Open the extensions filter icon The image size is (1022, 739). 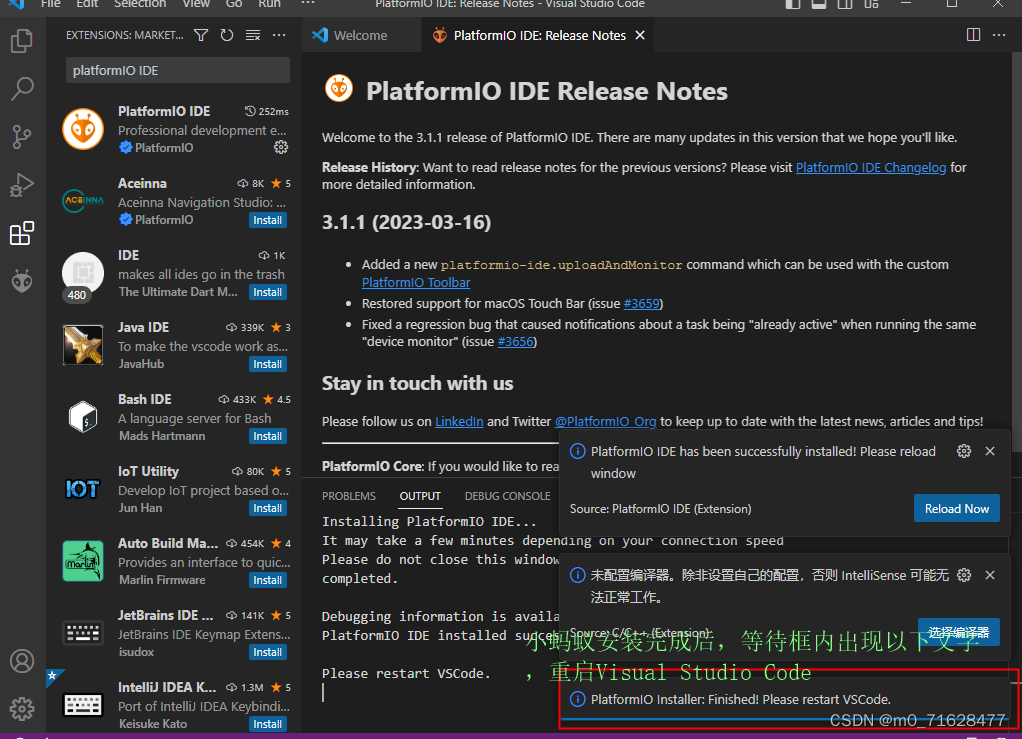[x=200, y=34]
